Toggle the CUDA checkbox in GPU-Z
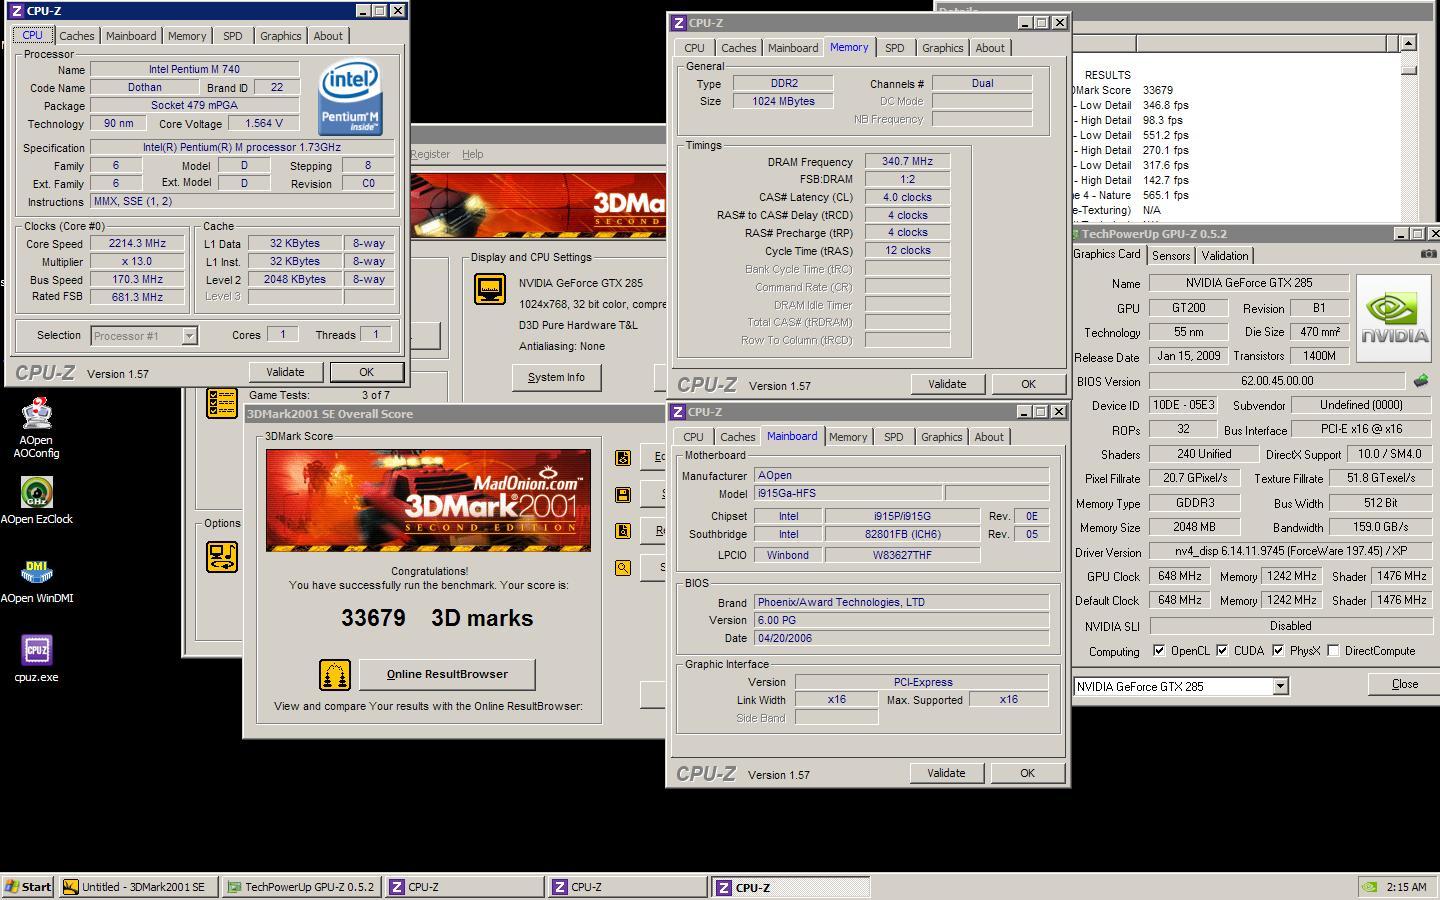Image resolution: width=1440 pixels, height=900 pixels. pos(1222,651)
